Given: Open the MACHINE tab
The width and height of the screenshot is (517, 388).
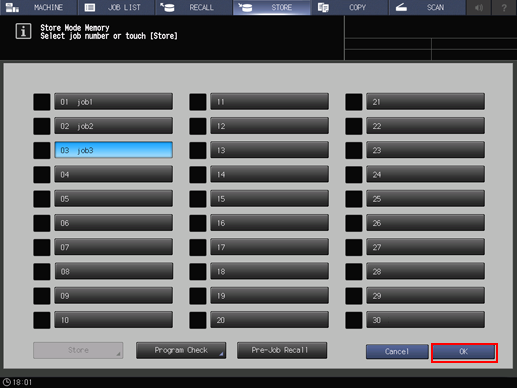Looking at the screenshot, I should point(39,7).
